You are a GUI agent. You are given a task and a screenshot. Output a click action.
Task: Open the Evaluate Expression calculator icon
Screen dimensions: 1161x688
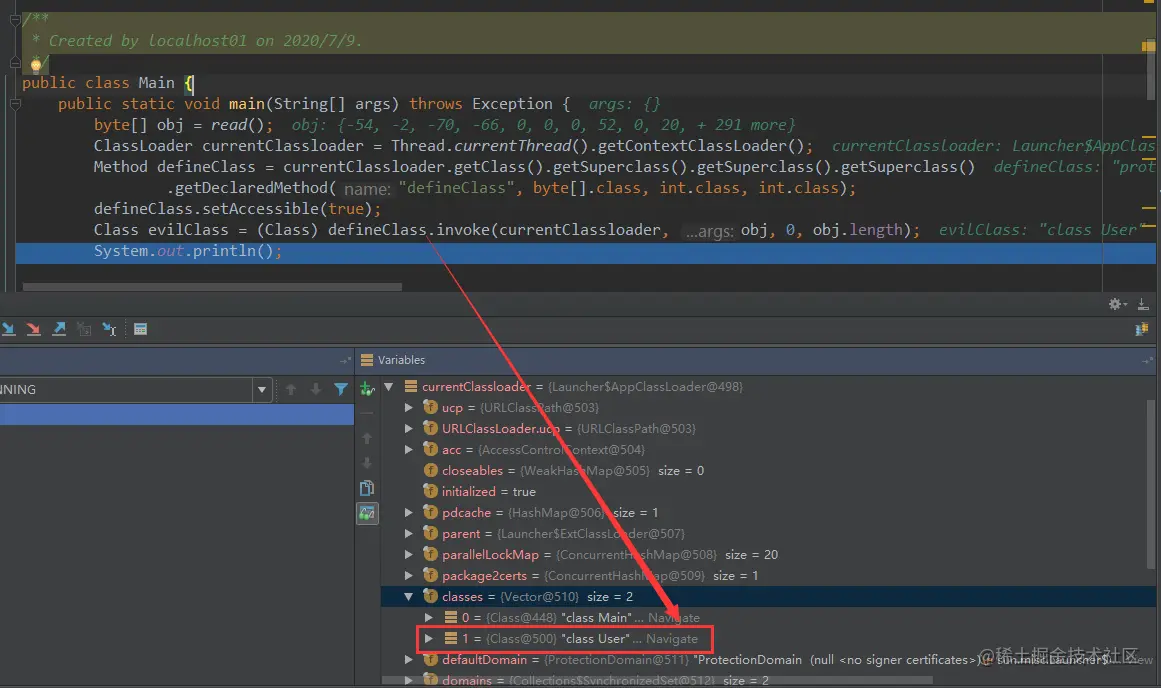pyautogui.click(x=141, y=329)
